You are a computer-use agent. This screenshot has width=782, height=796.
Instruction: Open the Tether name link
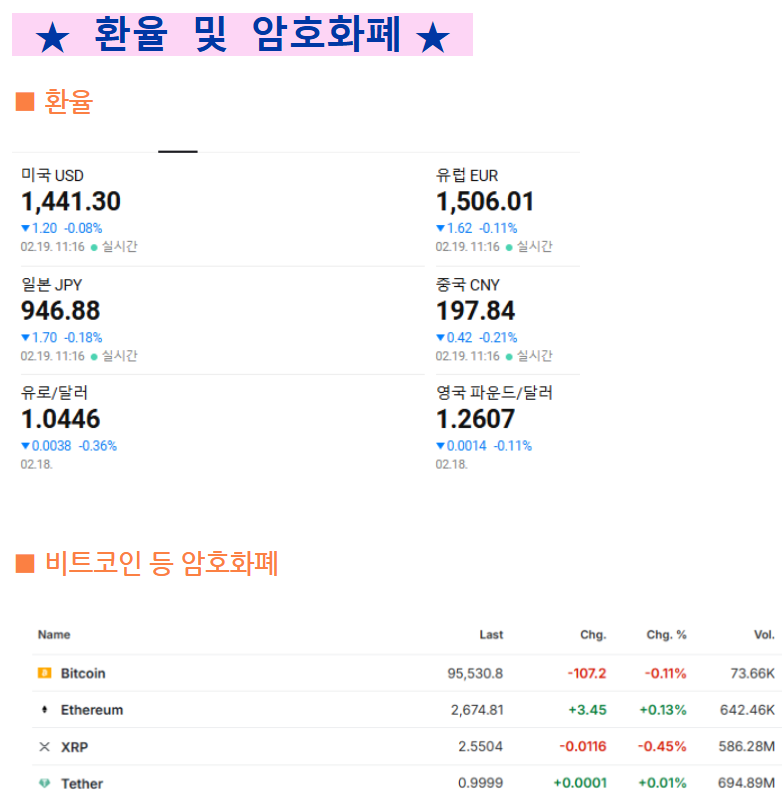click(x=82, y=783)
